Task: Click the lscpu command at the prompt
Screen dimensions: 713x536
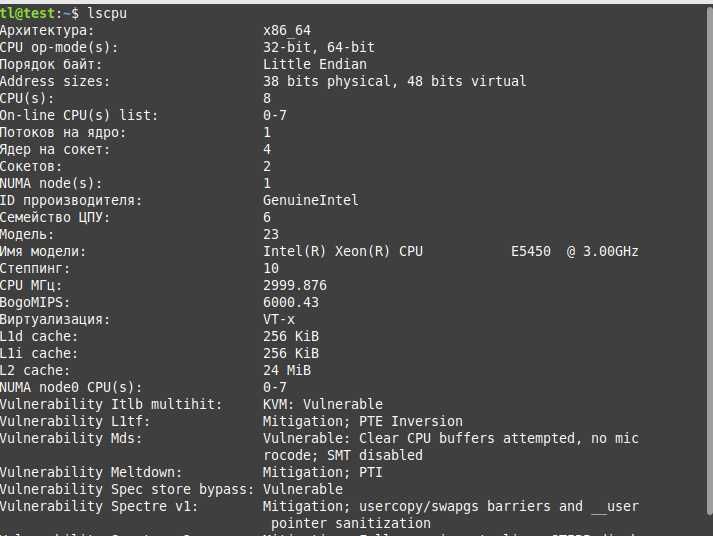Action: [107, 13]
